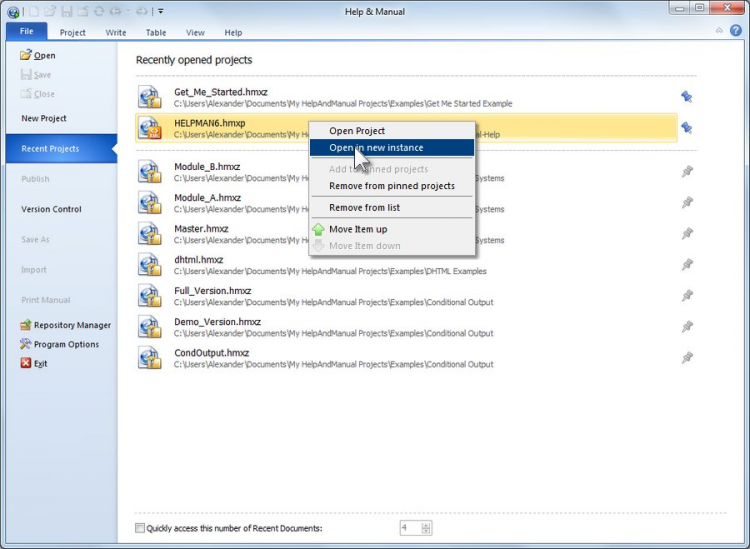
Task: Click the dhtml.hmxz project file icon
Action: [x=150, y=265]
